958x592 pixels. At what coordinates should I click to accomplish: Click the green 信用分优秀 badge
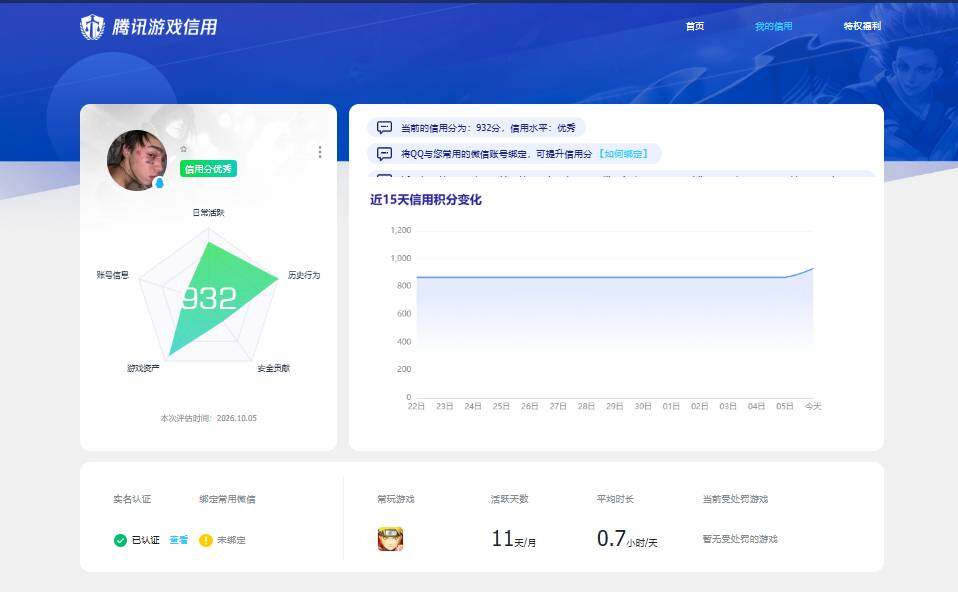tap(208, 169)
